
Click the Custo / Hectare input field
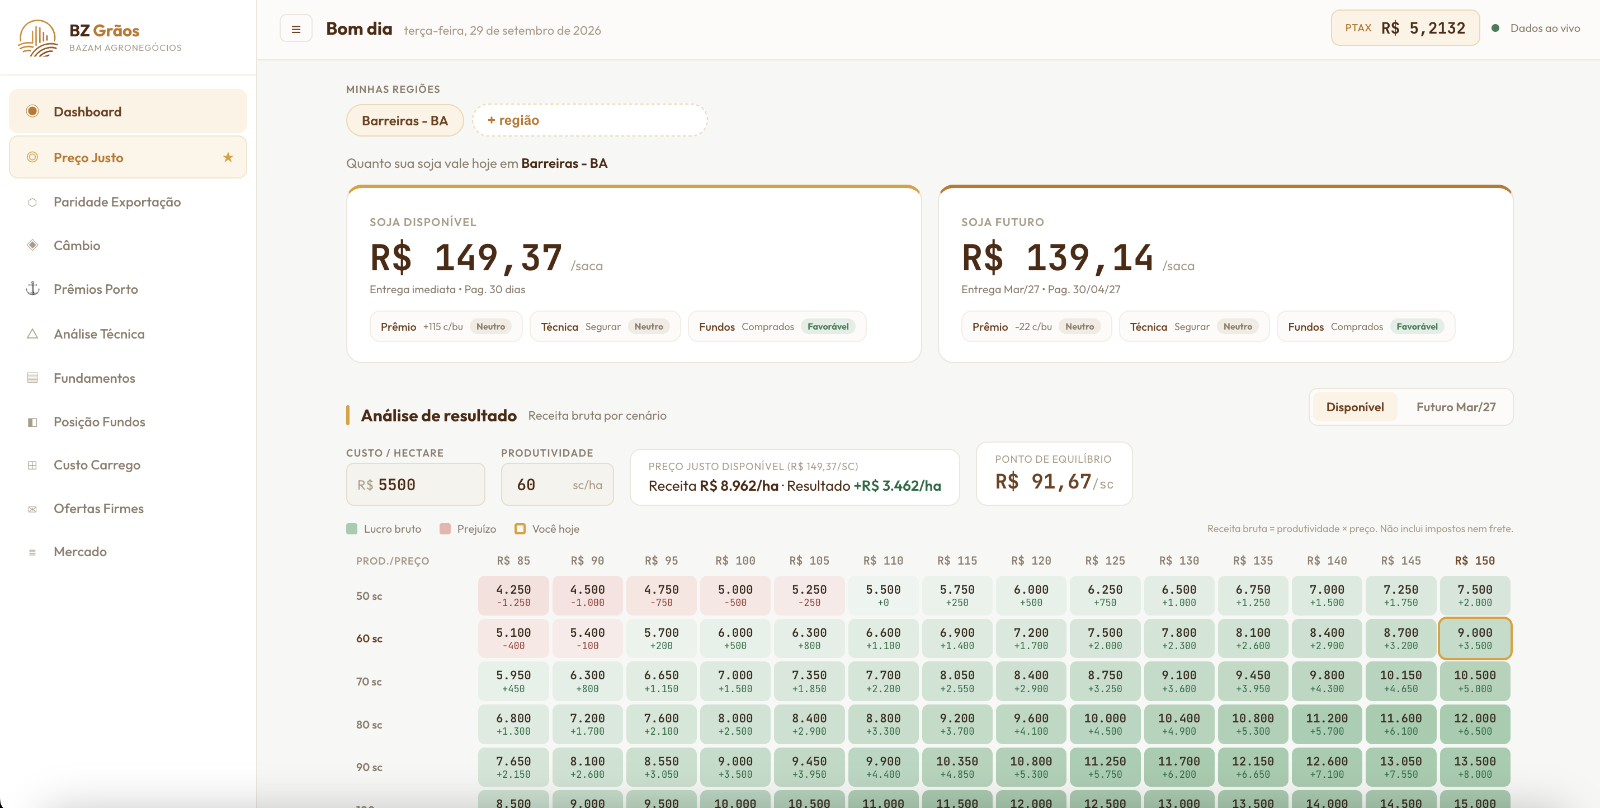coord(415,484)
